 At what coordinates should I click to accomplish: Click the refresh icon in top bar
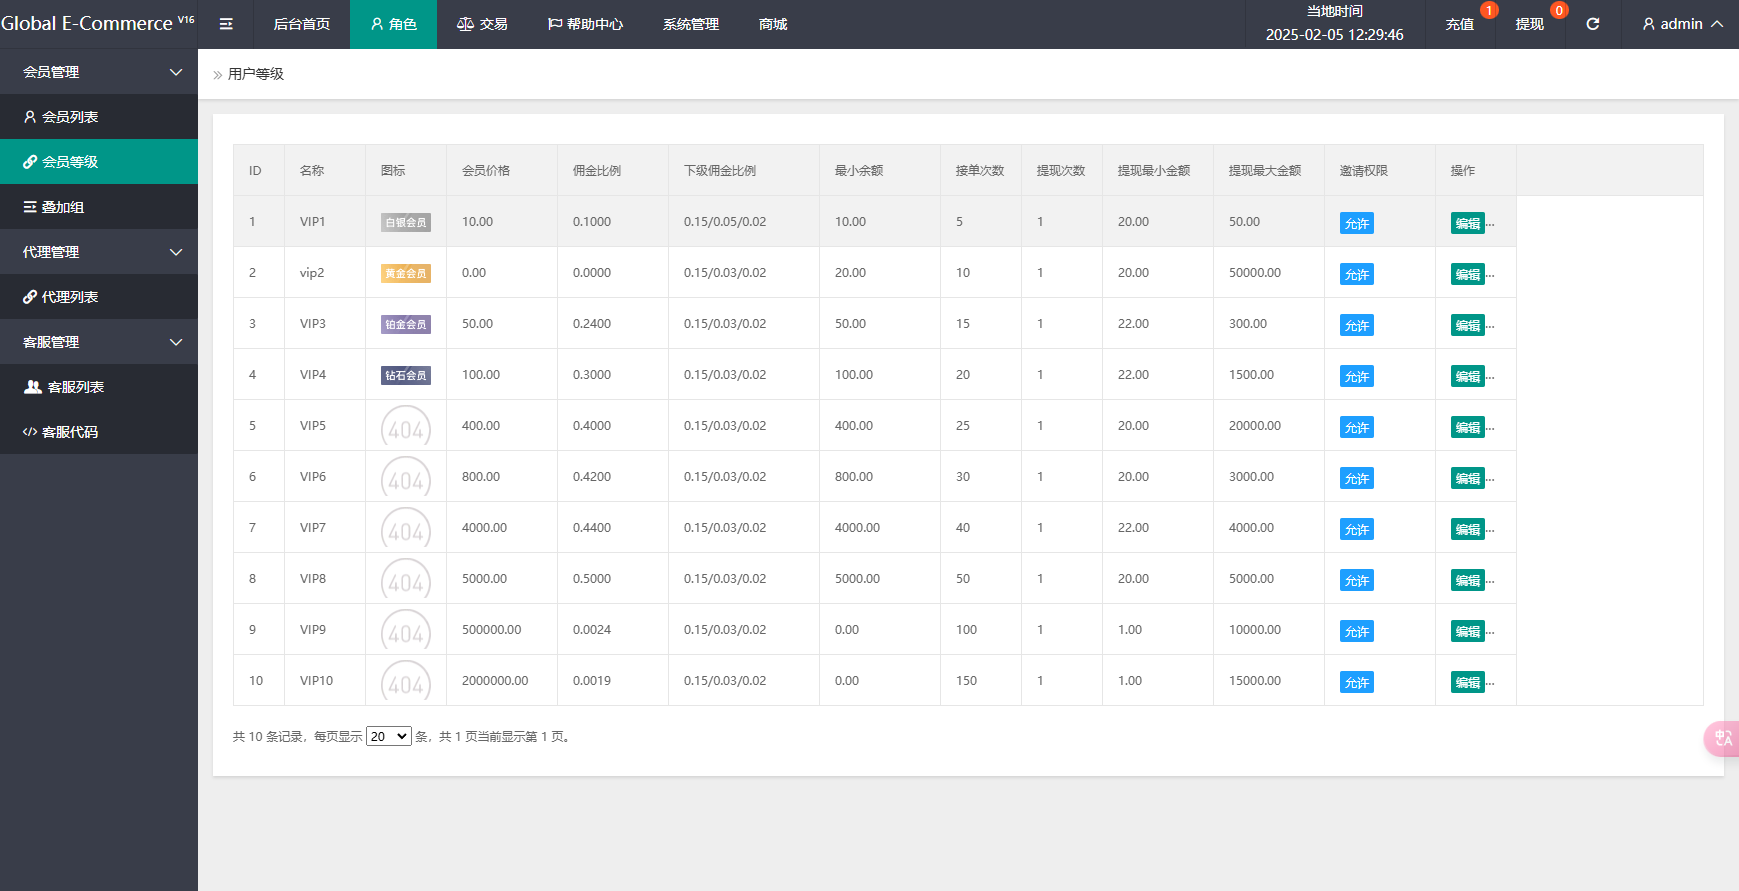click(x=1592, y=24)
